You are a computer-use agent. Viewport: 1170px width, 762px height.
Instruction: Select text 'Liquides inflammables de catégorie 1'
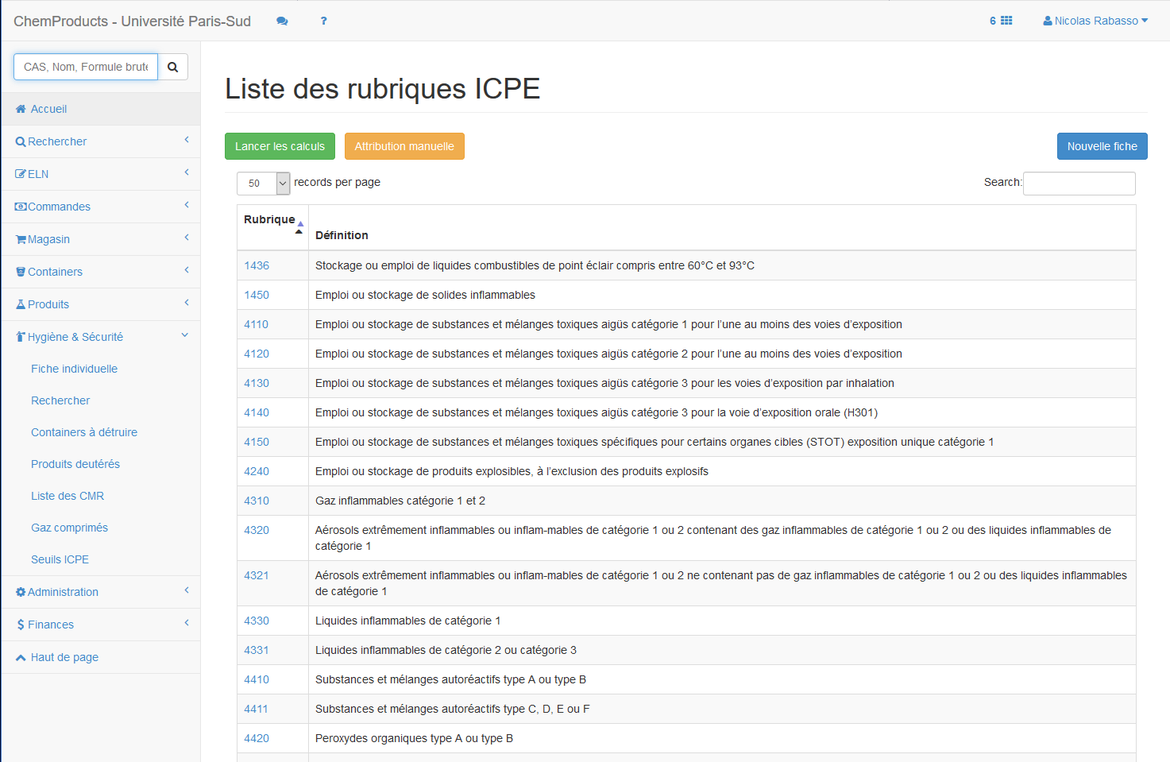[407, 621]
